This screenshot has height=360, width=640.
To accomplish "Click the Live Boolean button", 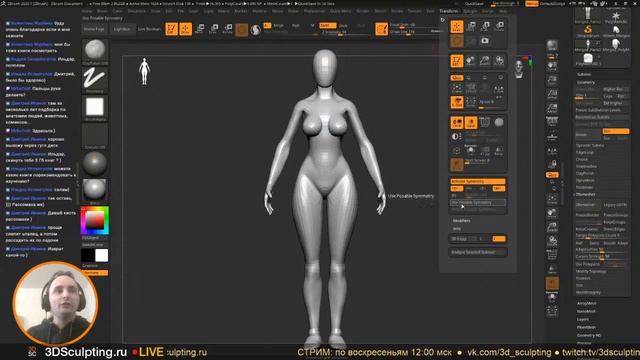I will tap(149, 29).
